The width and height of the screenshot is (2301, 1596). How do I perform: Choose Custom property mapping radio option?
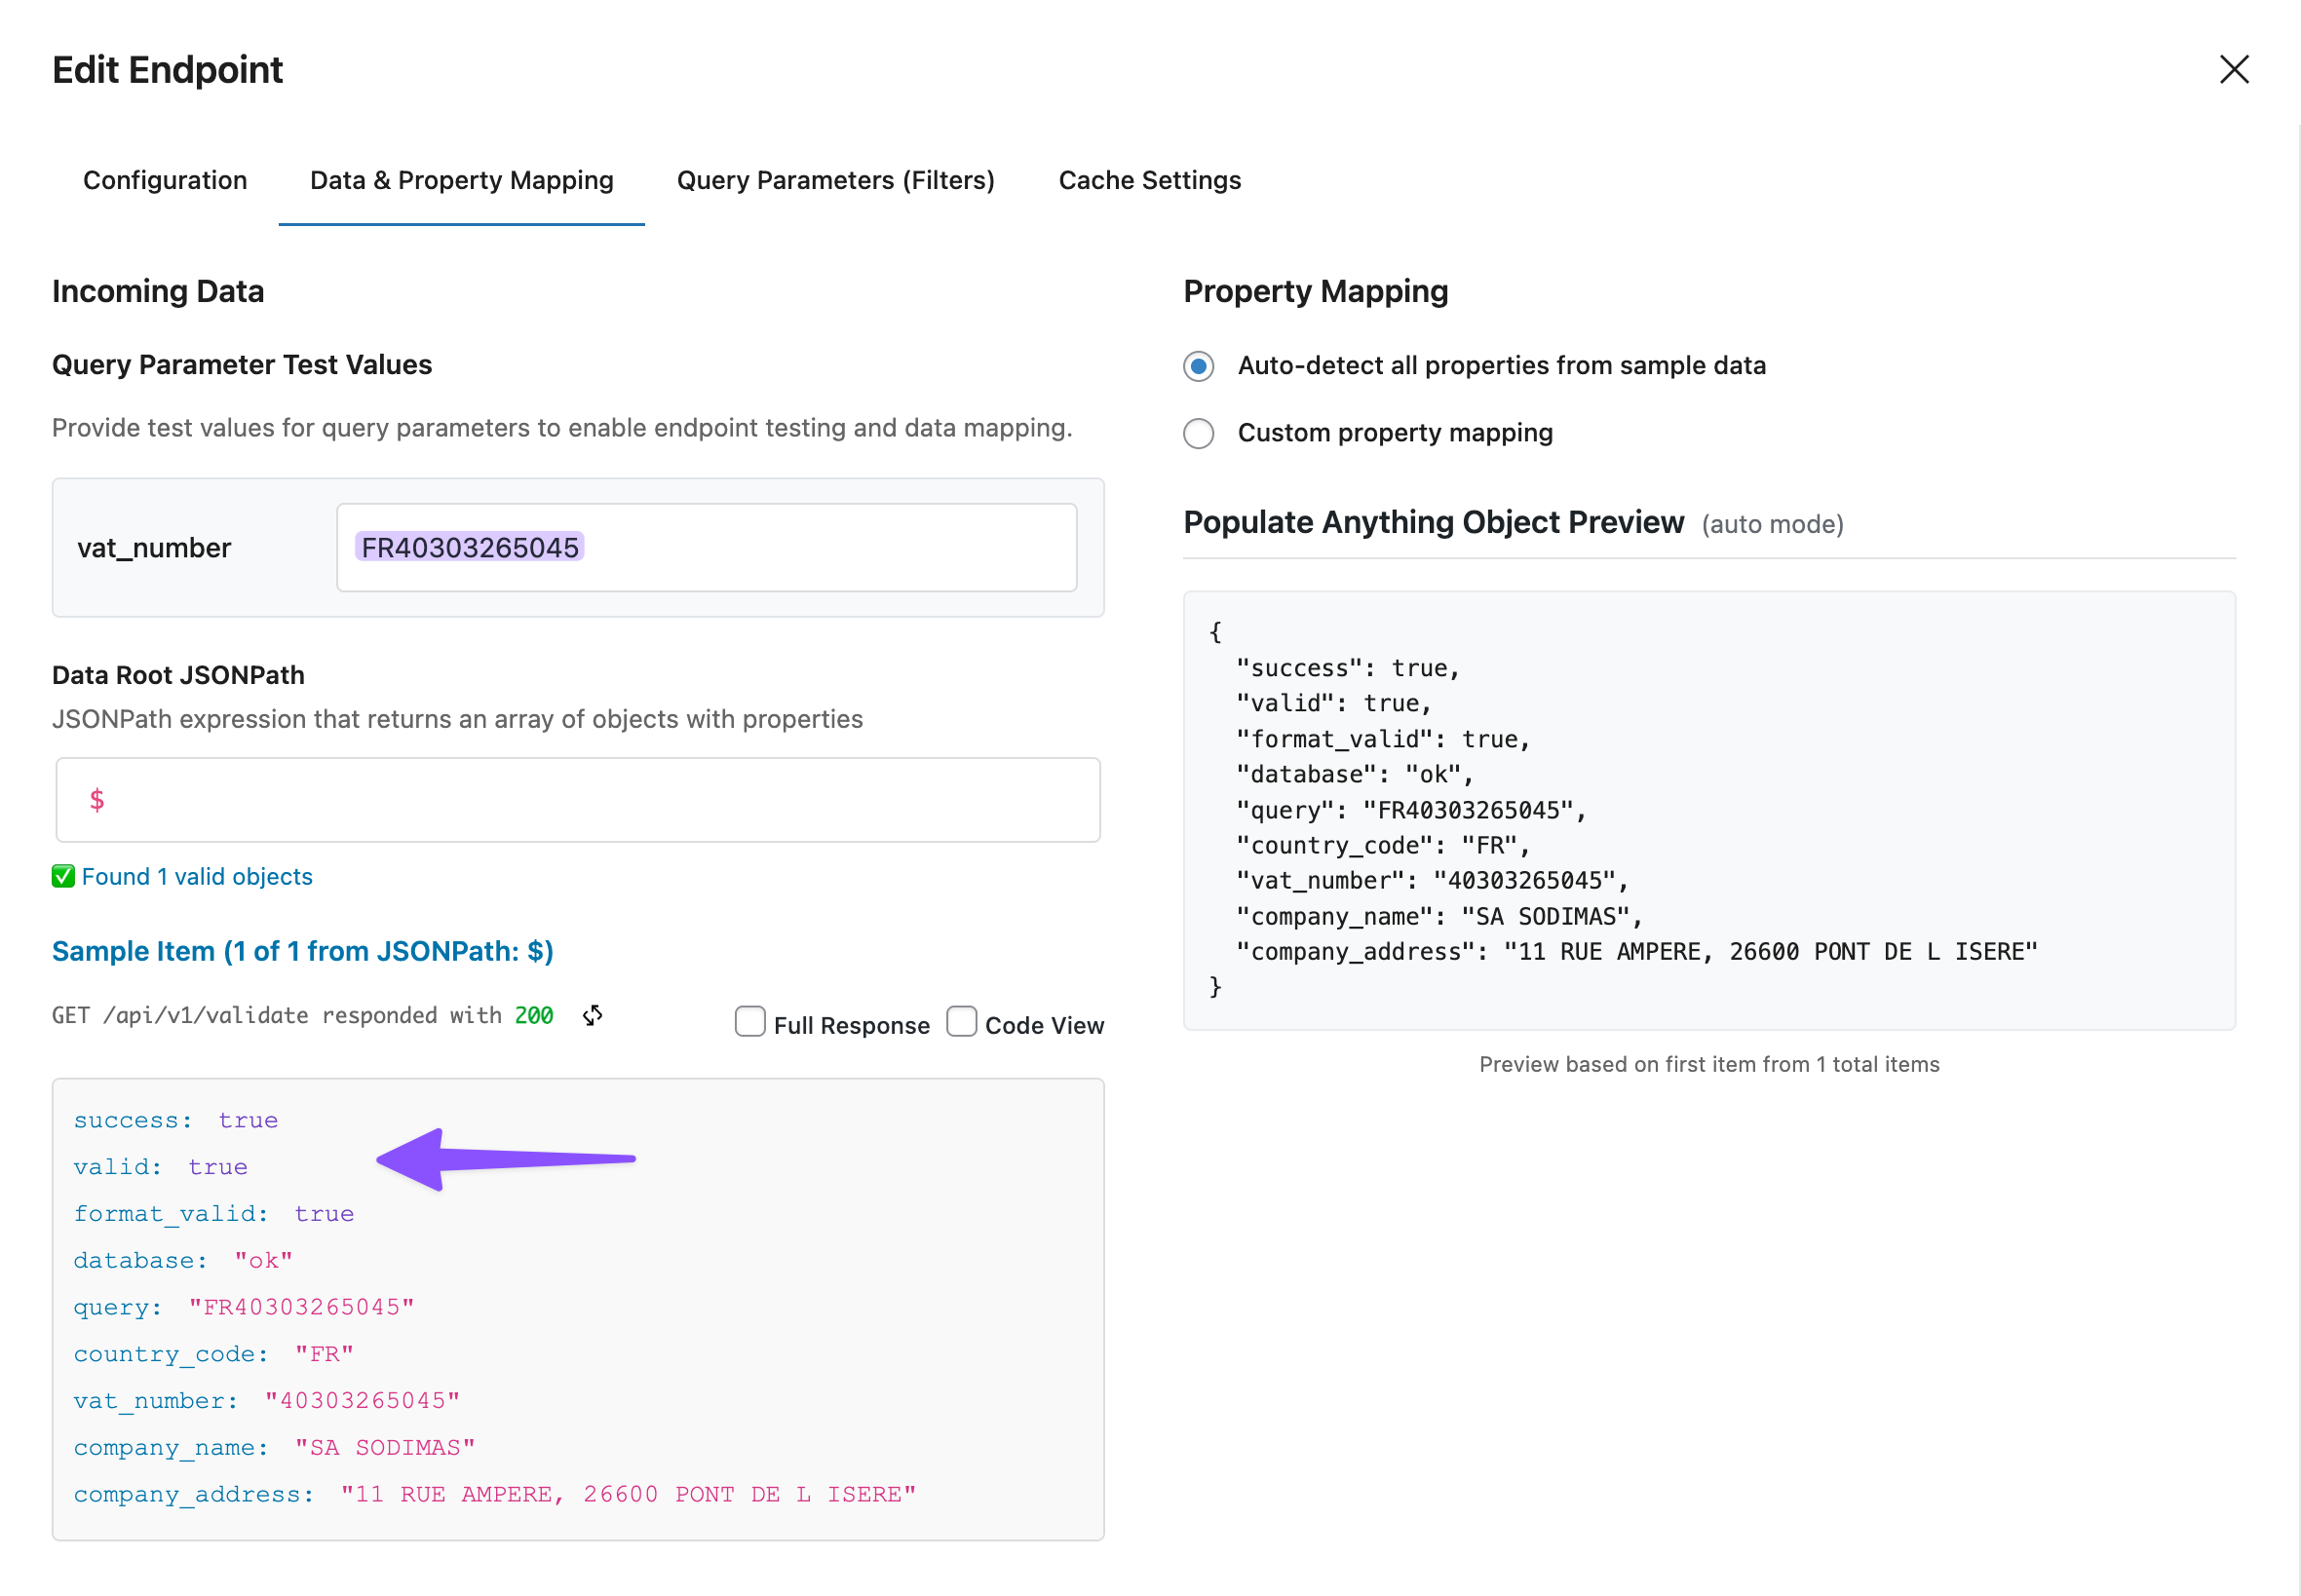tap(1198, 433)
